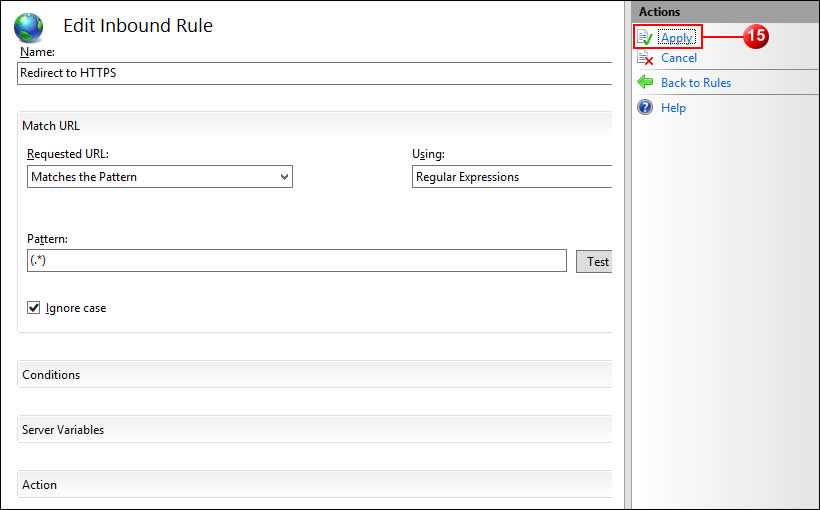
Task: Open the Using Regular Expressions combo box
Action: click(512, 177)
